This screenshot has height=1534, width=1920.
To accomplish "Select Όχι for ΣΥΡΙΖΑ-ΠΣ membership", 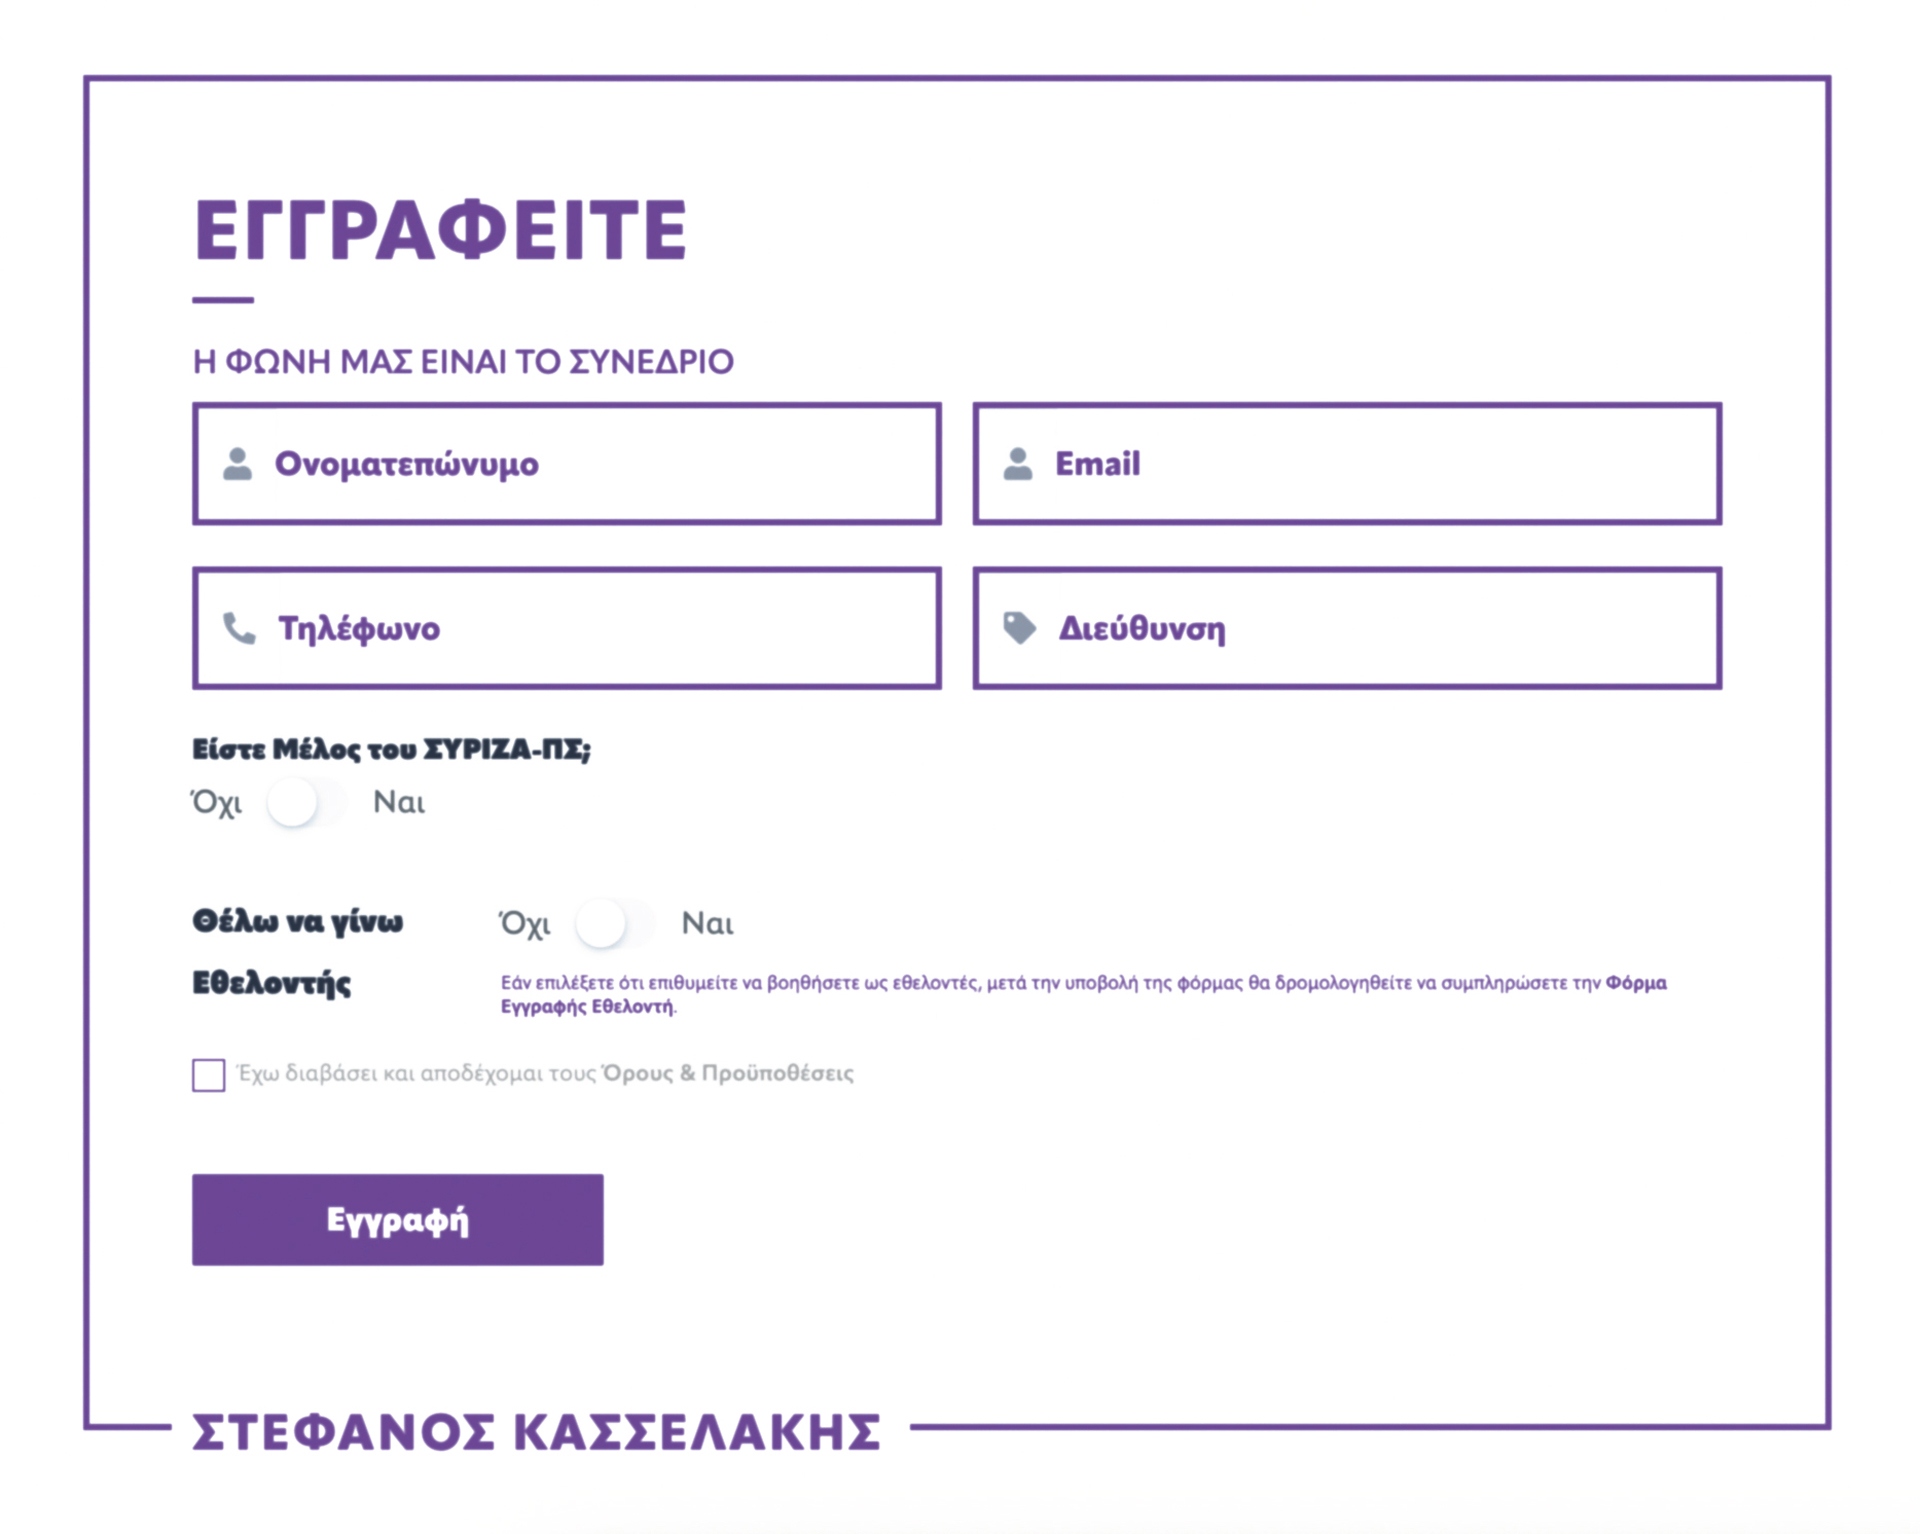I will point(217,802).
